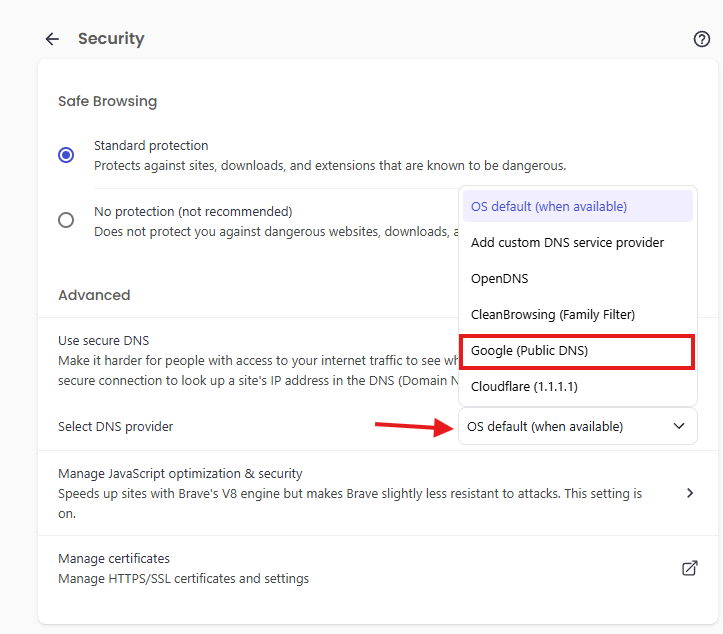The width and height of the screenshot is (723, 634).
Task: Select the No protection radio button
Action: pyautogui.click(x=66, y=220)
